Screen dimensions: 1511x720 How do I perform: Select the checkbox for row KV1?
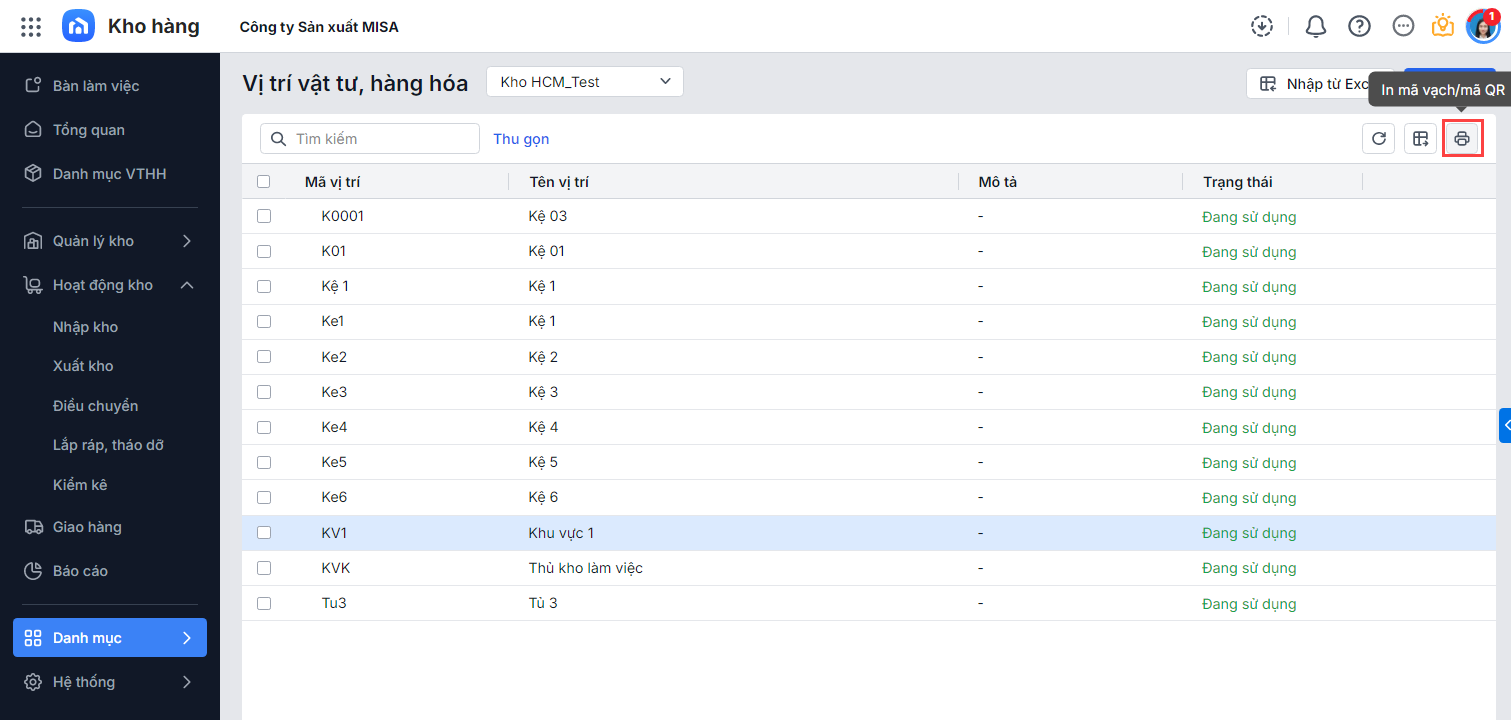[x=264, y=533]
